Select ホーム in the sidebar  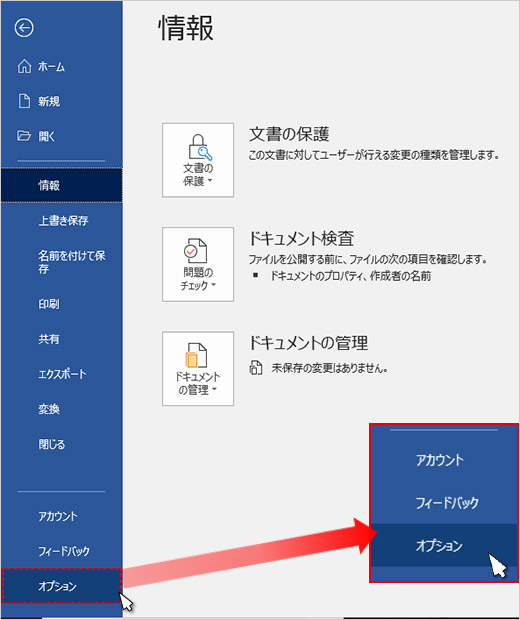(61, 66)
